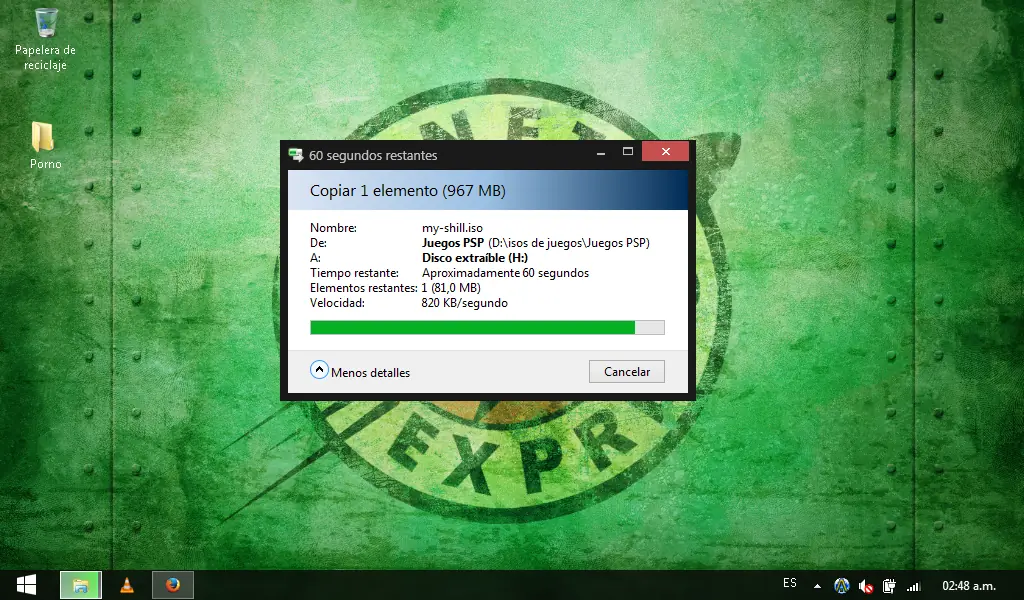The width and height of the screenshot is (1024, 600).
Task: Open the clock showing 02:48 a.m.
Action: (968, 586)
